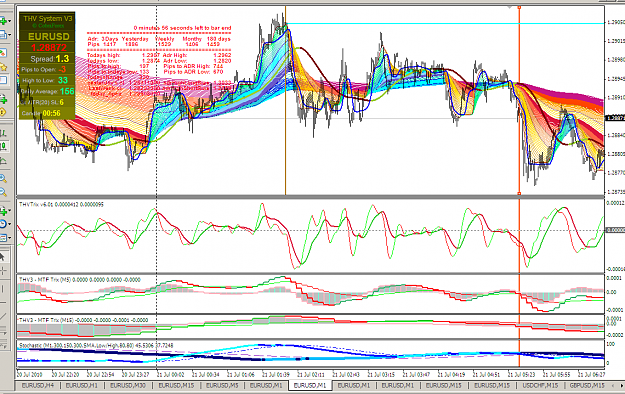Screen dimensions: 625x394
Task: Expand the new chart dropdown arrow
Action: 10,21
